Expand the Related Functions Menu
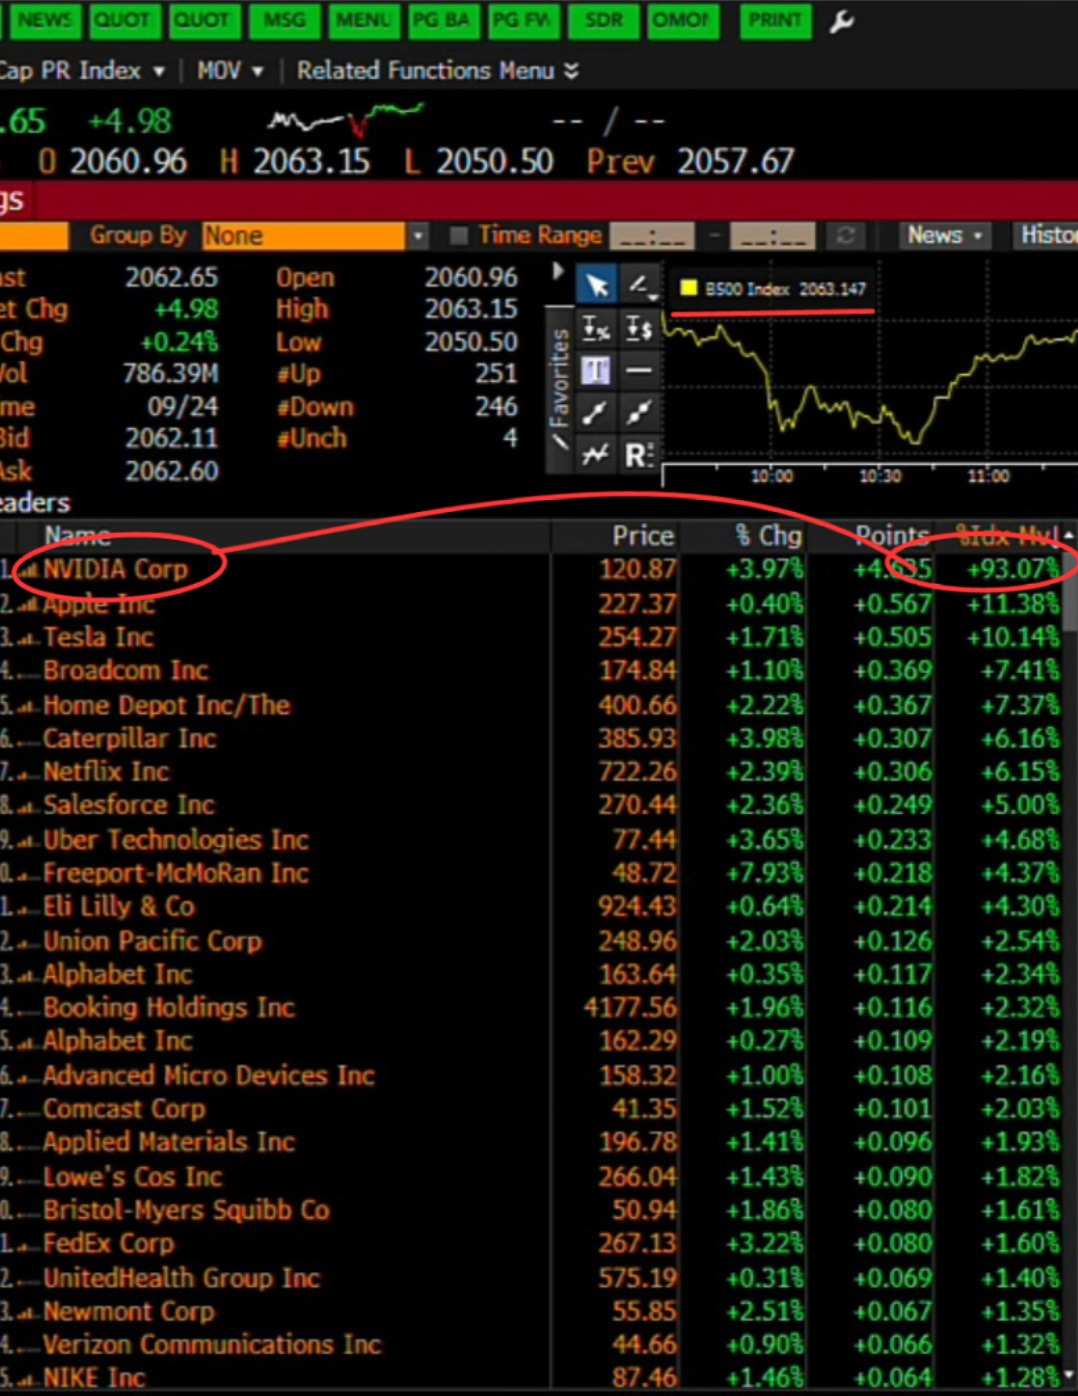The width and height of the screenshot is (1078, 1396). click(438, 71)
